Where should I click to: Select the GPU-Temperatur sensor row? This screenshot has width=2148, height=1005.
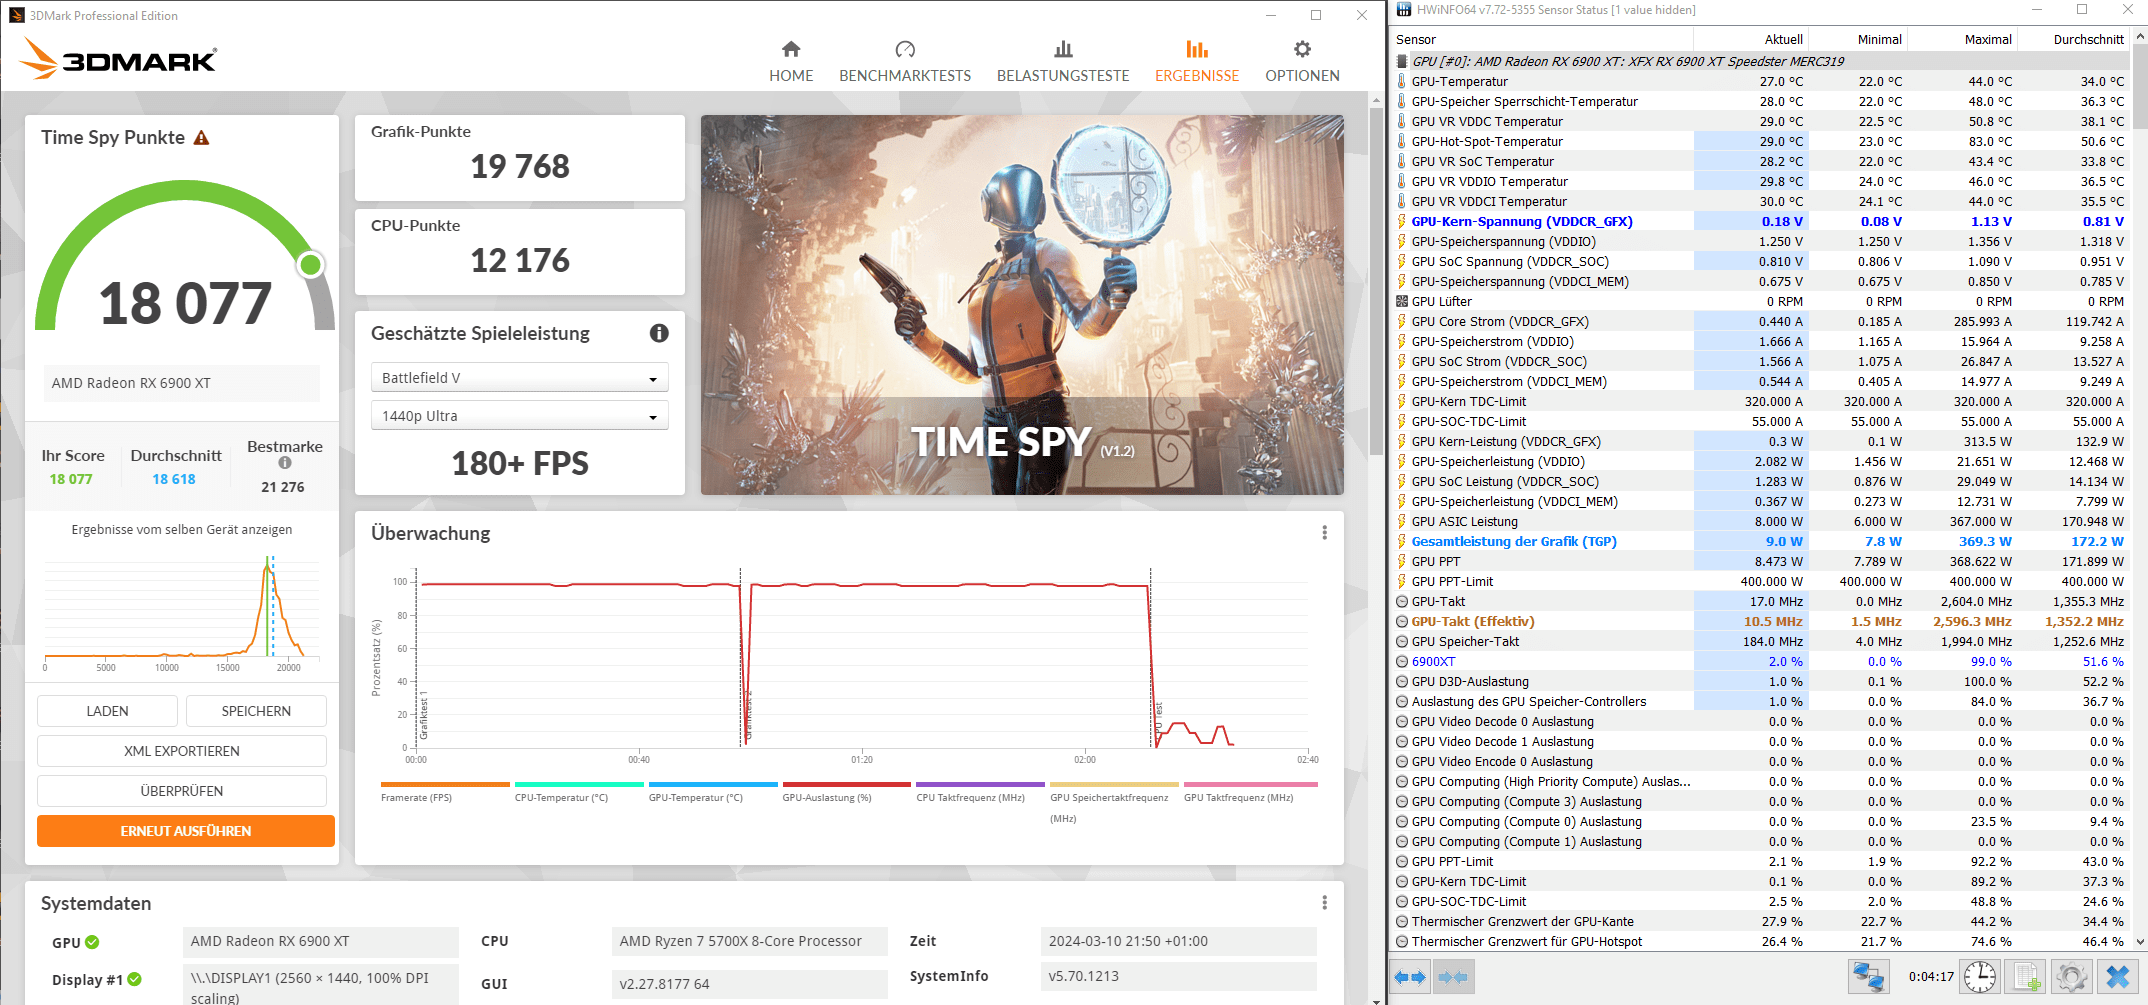point(1762,81)
